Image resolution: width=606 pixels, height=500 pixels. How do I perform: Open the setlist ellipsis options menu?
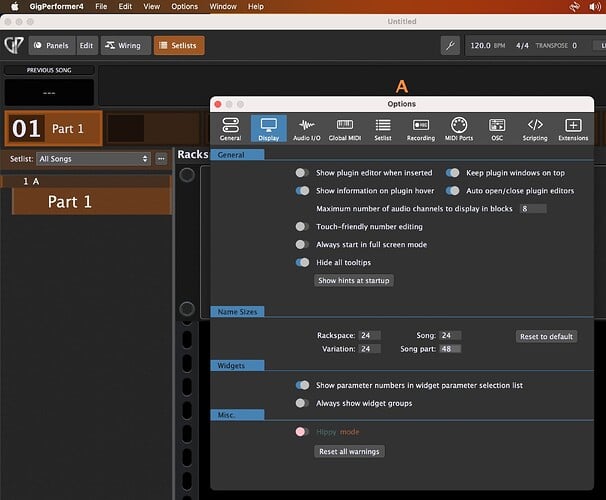tap(160, 159)
